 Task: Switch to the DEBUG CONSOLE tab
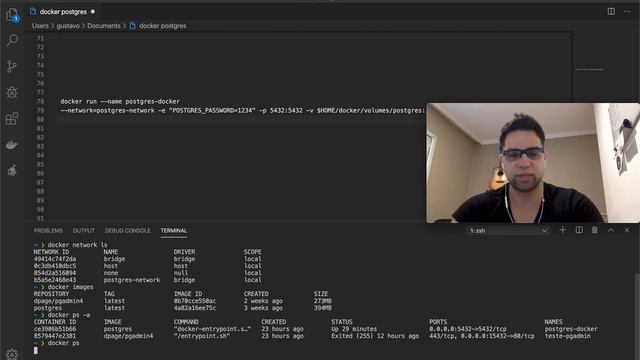[x=127, y=231]
